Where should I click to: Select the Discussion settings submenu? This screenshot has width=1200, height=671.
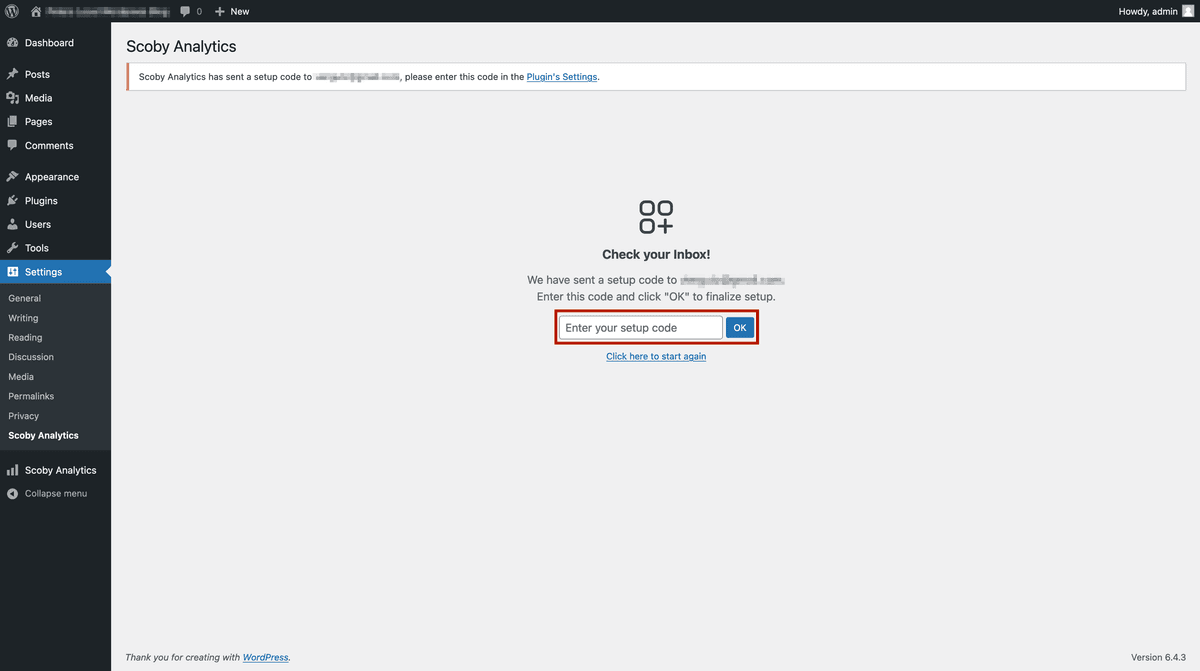point(31,357)
